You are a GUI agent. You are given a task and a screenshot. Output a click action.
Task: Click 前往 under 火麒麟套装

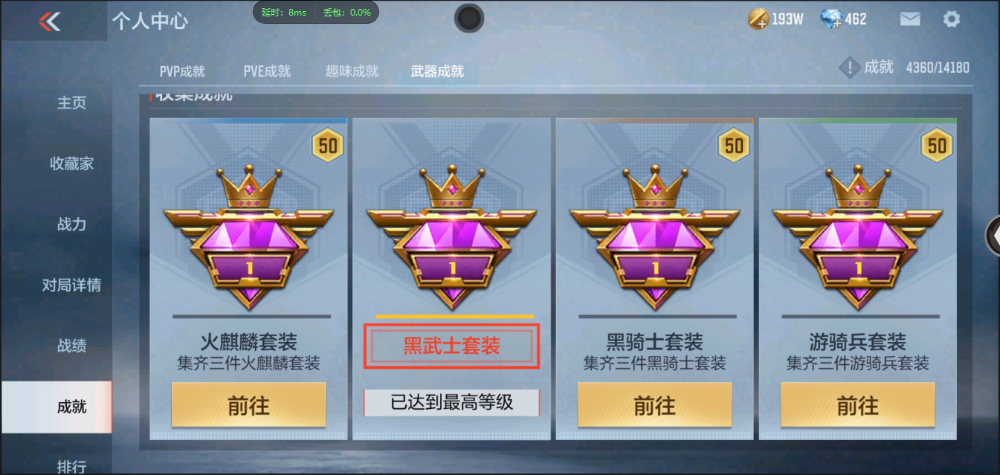[x=249, y=405]
